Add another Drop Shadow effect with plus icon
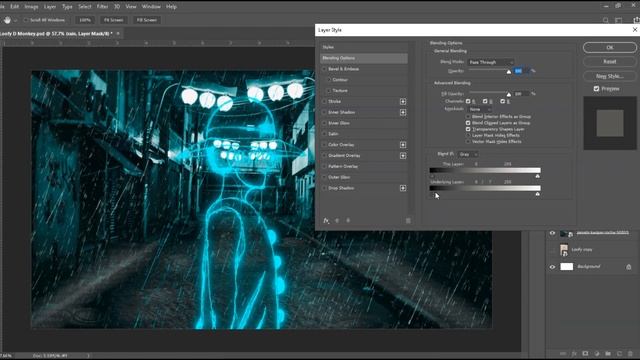The height and width of the screenshot is (360, 640). tap(403, 188)
